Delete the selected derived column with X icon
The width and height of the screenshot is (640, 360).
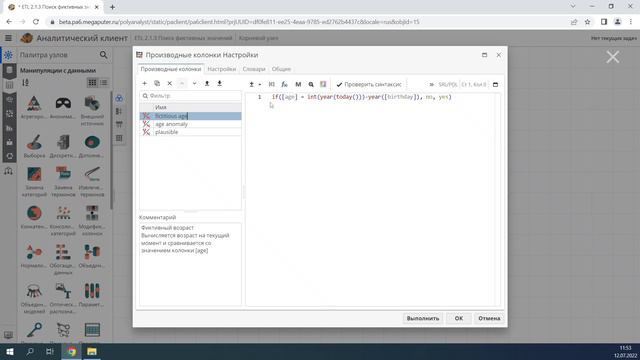click(x=170, y=83)
